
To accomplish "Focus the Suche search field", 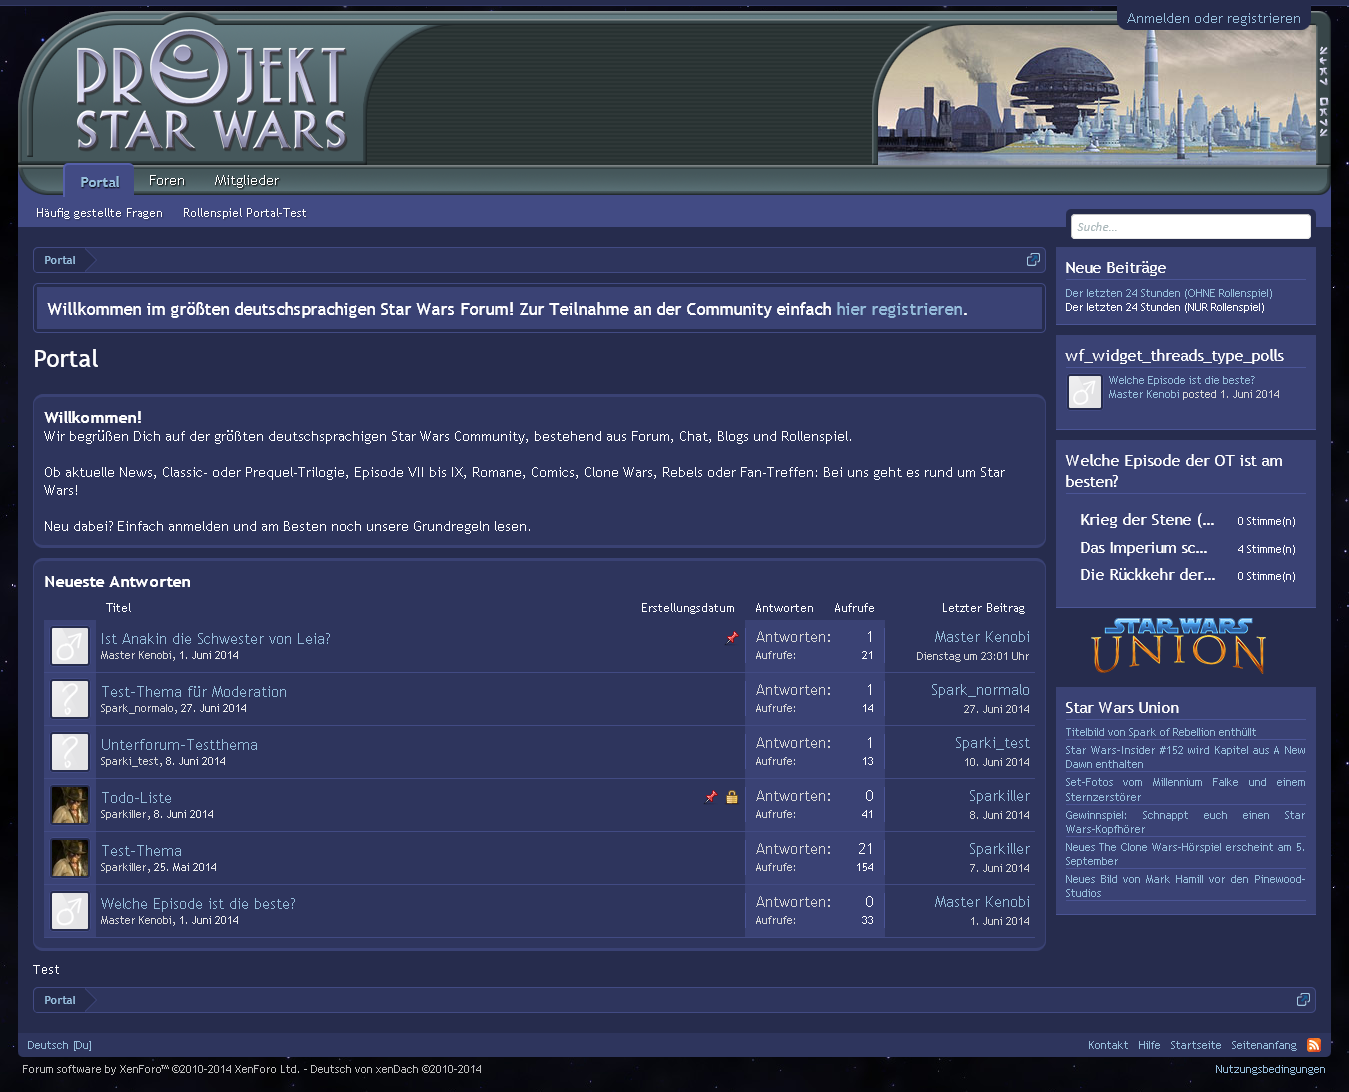I will 1190,227.
